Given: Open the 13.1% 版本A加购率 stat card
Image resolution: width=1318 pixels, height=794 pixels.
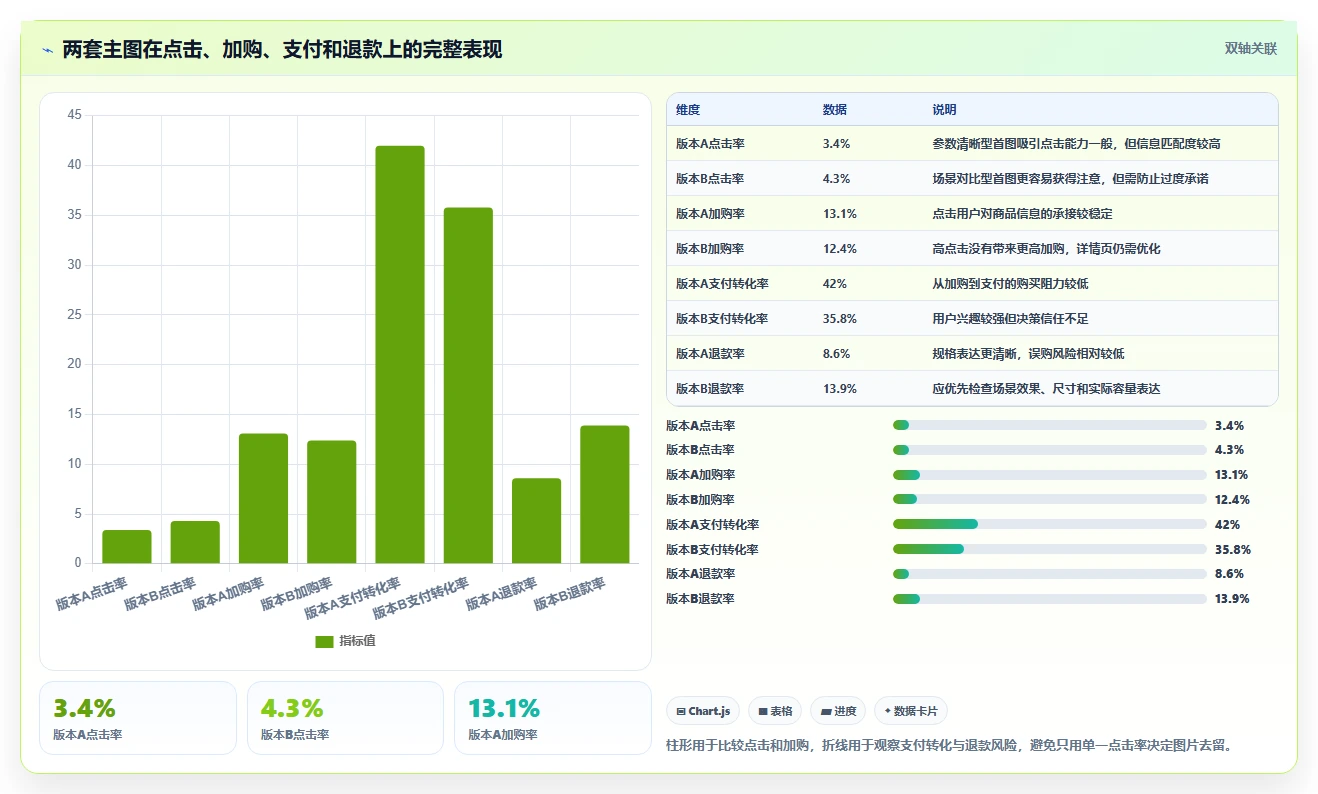Looking at the screenshot, I should coord(552,718).
